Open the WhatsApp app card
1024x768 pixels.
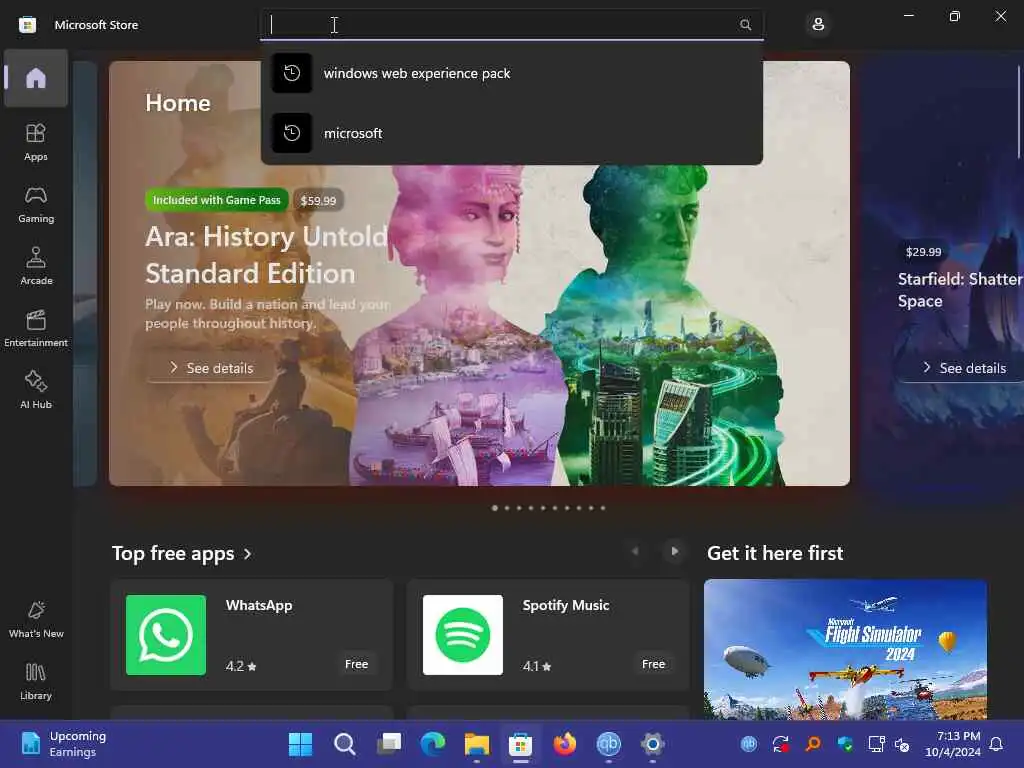(252, 635)
